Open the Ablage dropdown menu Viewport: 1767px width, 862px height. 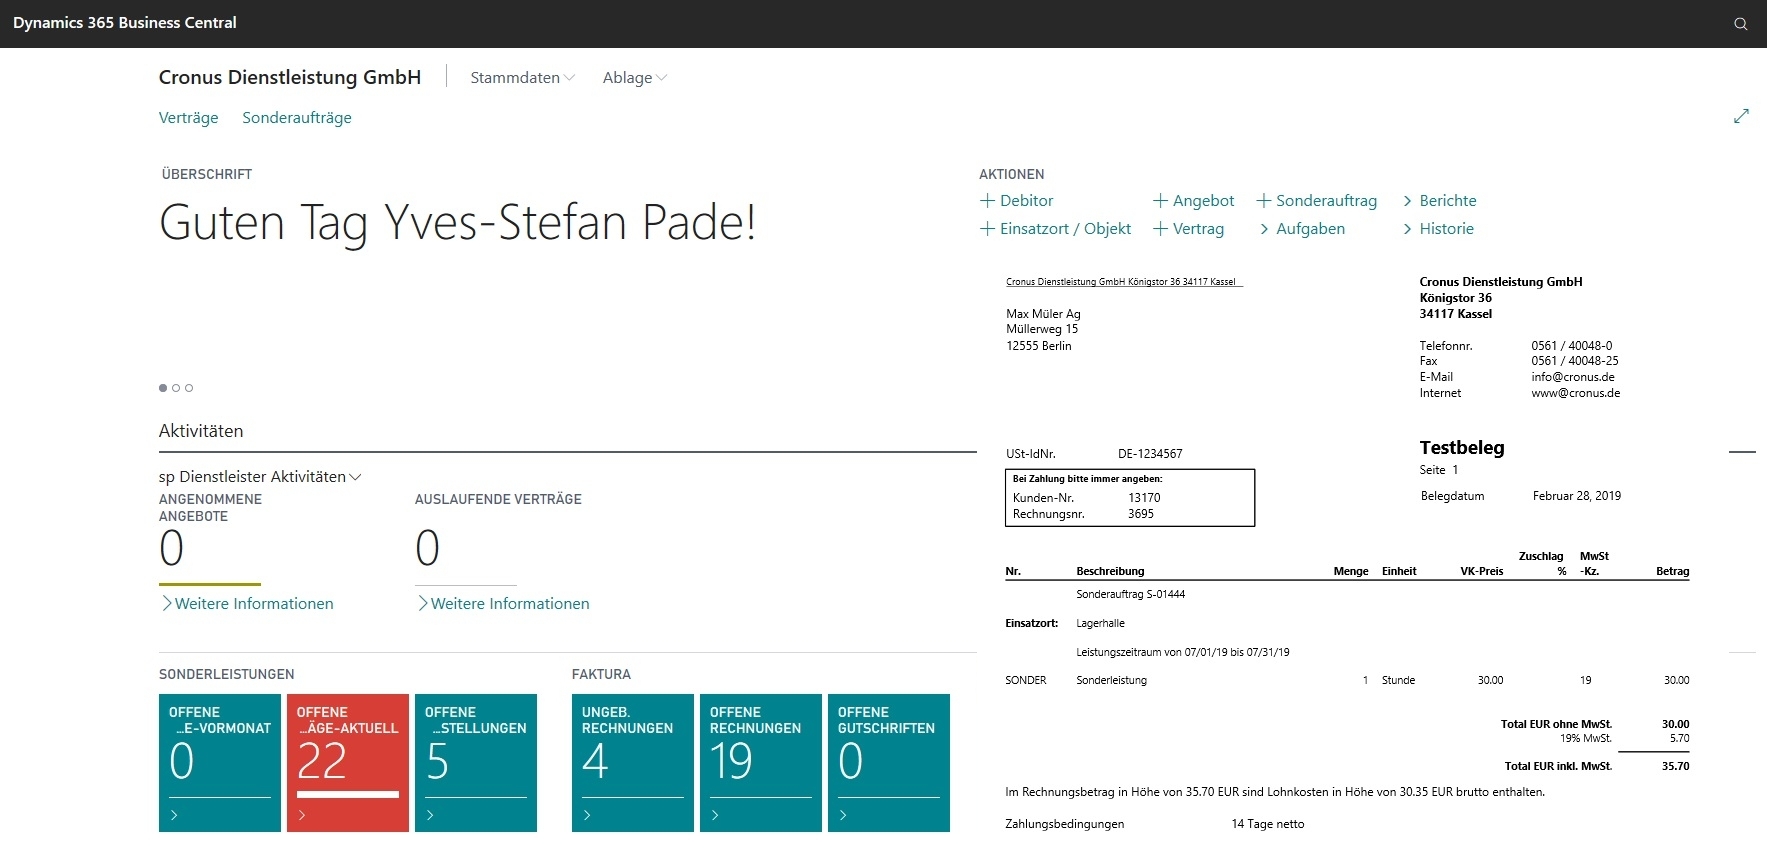(x=635, y=78)
